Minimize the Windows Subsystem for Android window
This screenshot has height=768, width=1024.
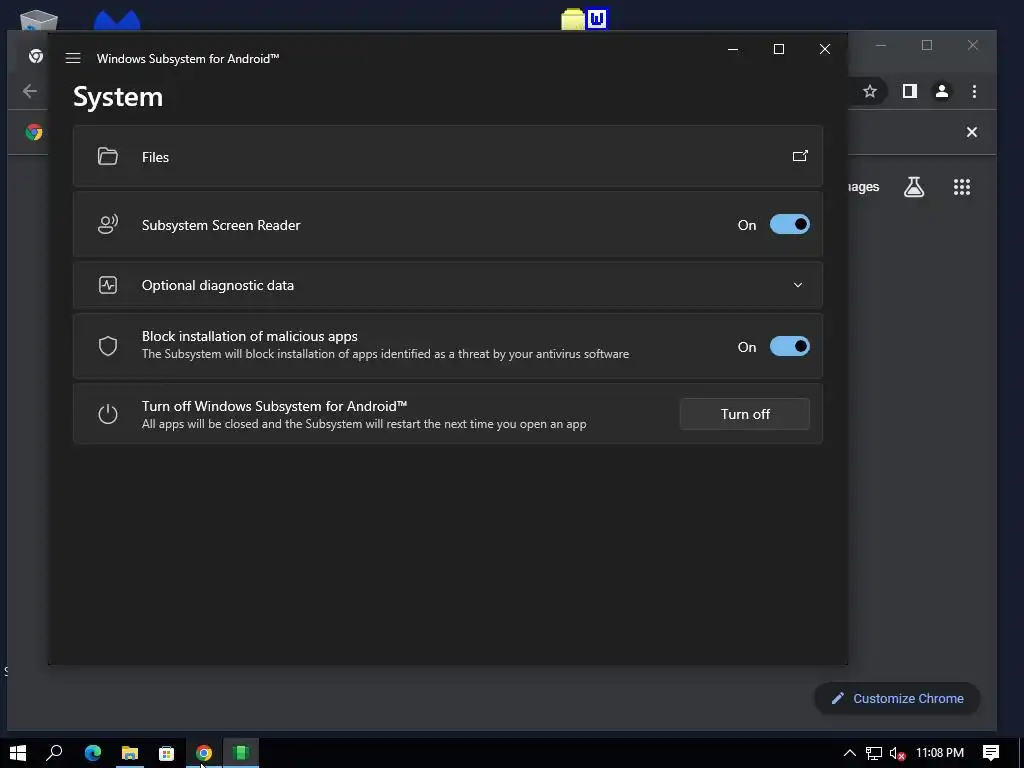point(733,49)
